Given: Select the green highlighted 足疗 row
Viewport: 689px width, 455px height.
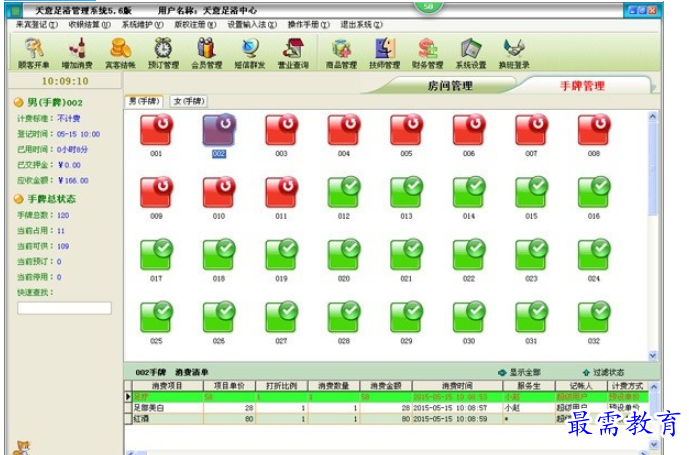Looking at the screenshot, I should tap(391, 397).
